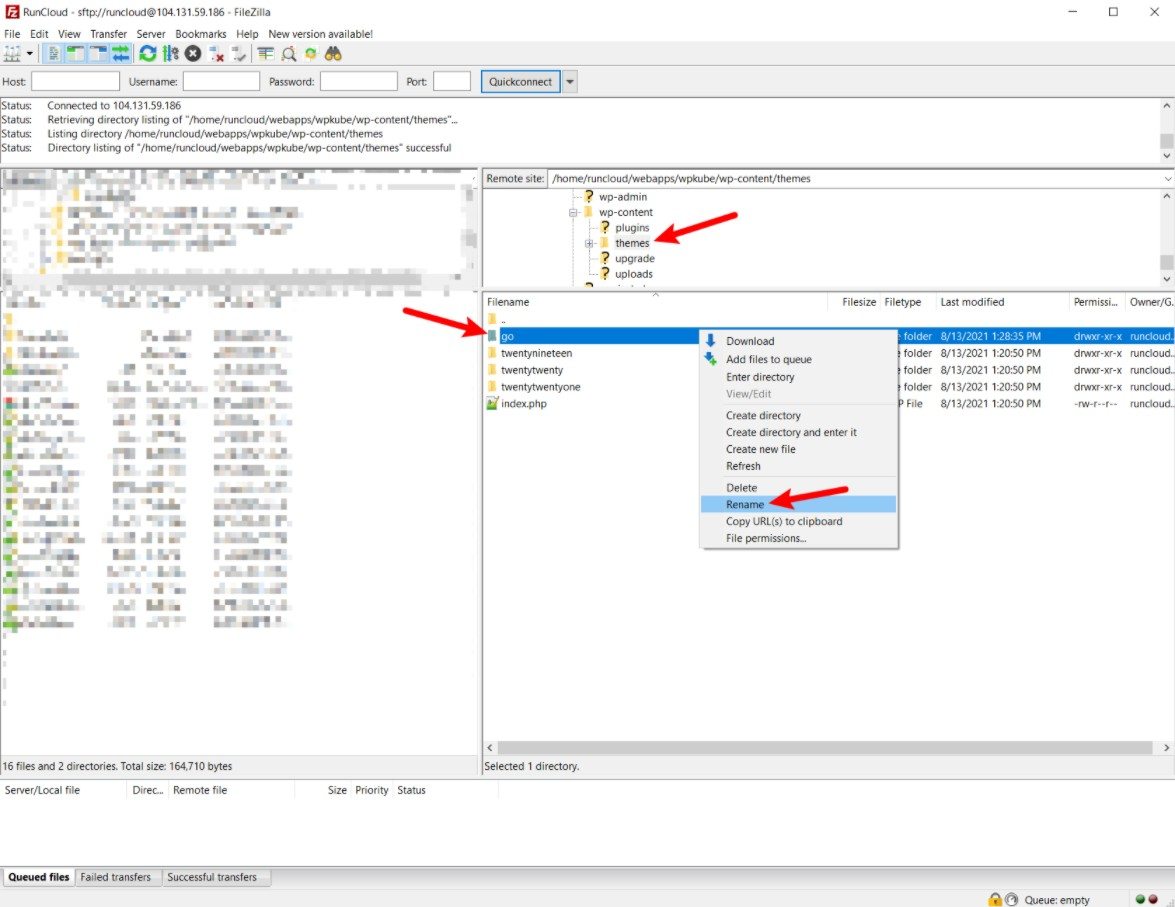Screen dimensions: 1175x907
Task: Choose Create new file
Action: [x=798, y=449]
